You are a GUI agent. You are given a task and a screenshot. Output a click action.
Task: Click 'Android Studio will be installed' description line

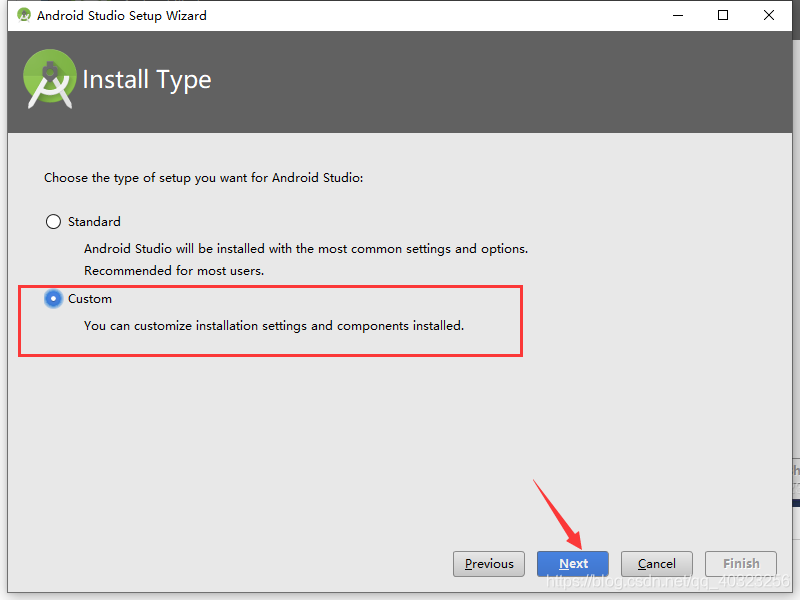(x=306, y=248)
